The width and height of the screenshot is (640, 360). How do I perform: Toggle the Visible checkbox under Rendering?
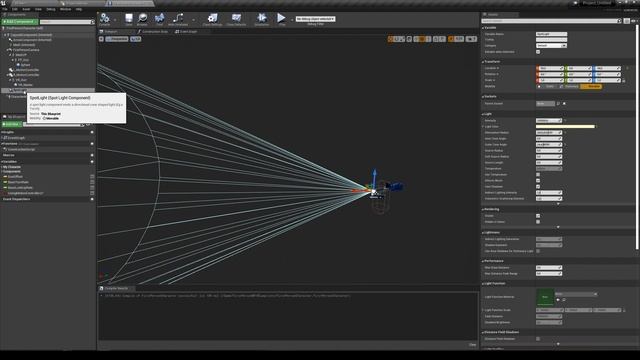point(538,216)
